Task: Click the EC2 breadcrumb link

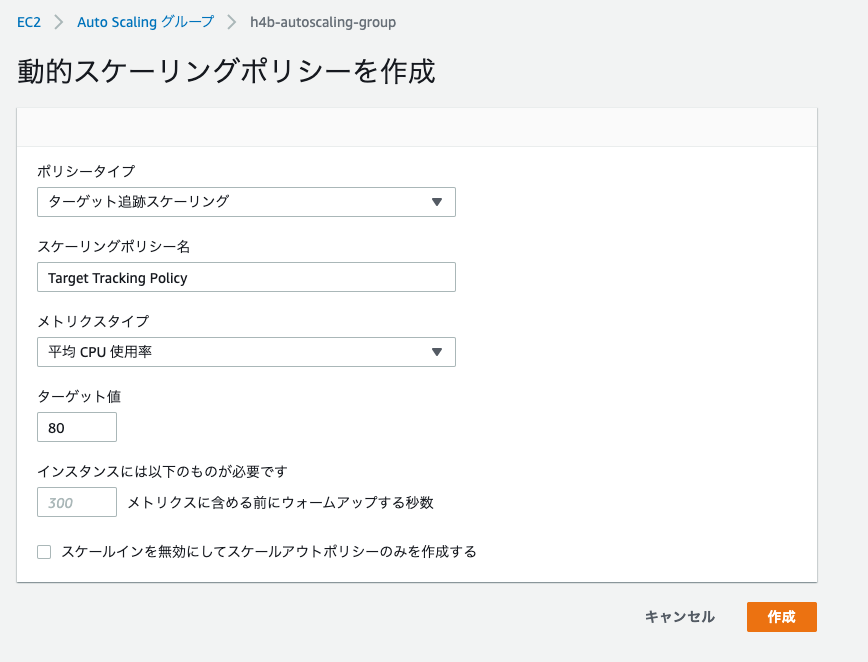Action: 29,22
